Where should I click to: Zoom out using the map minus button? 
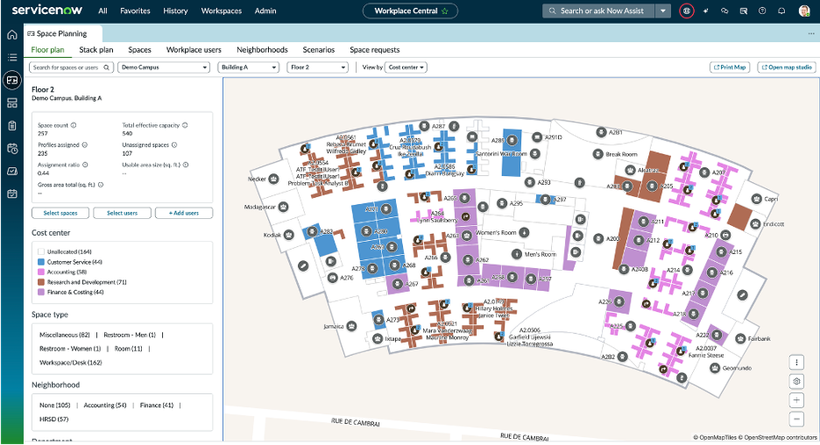pyautogui.click(x=796, y=419)
